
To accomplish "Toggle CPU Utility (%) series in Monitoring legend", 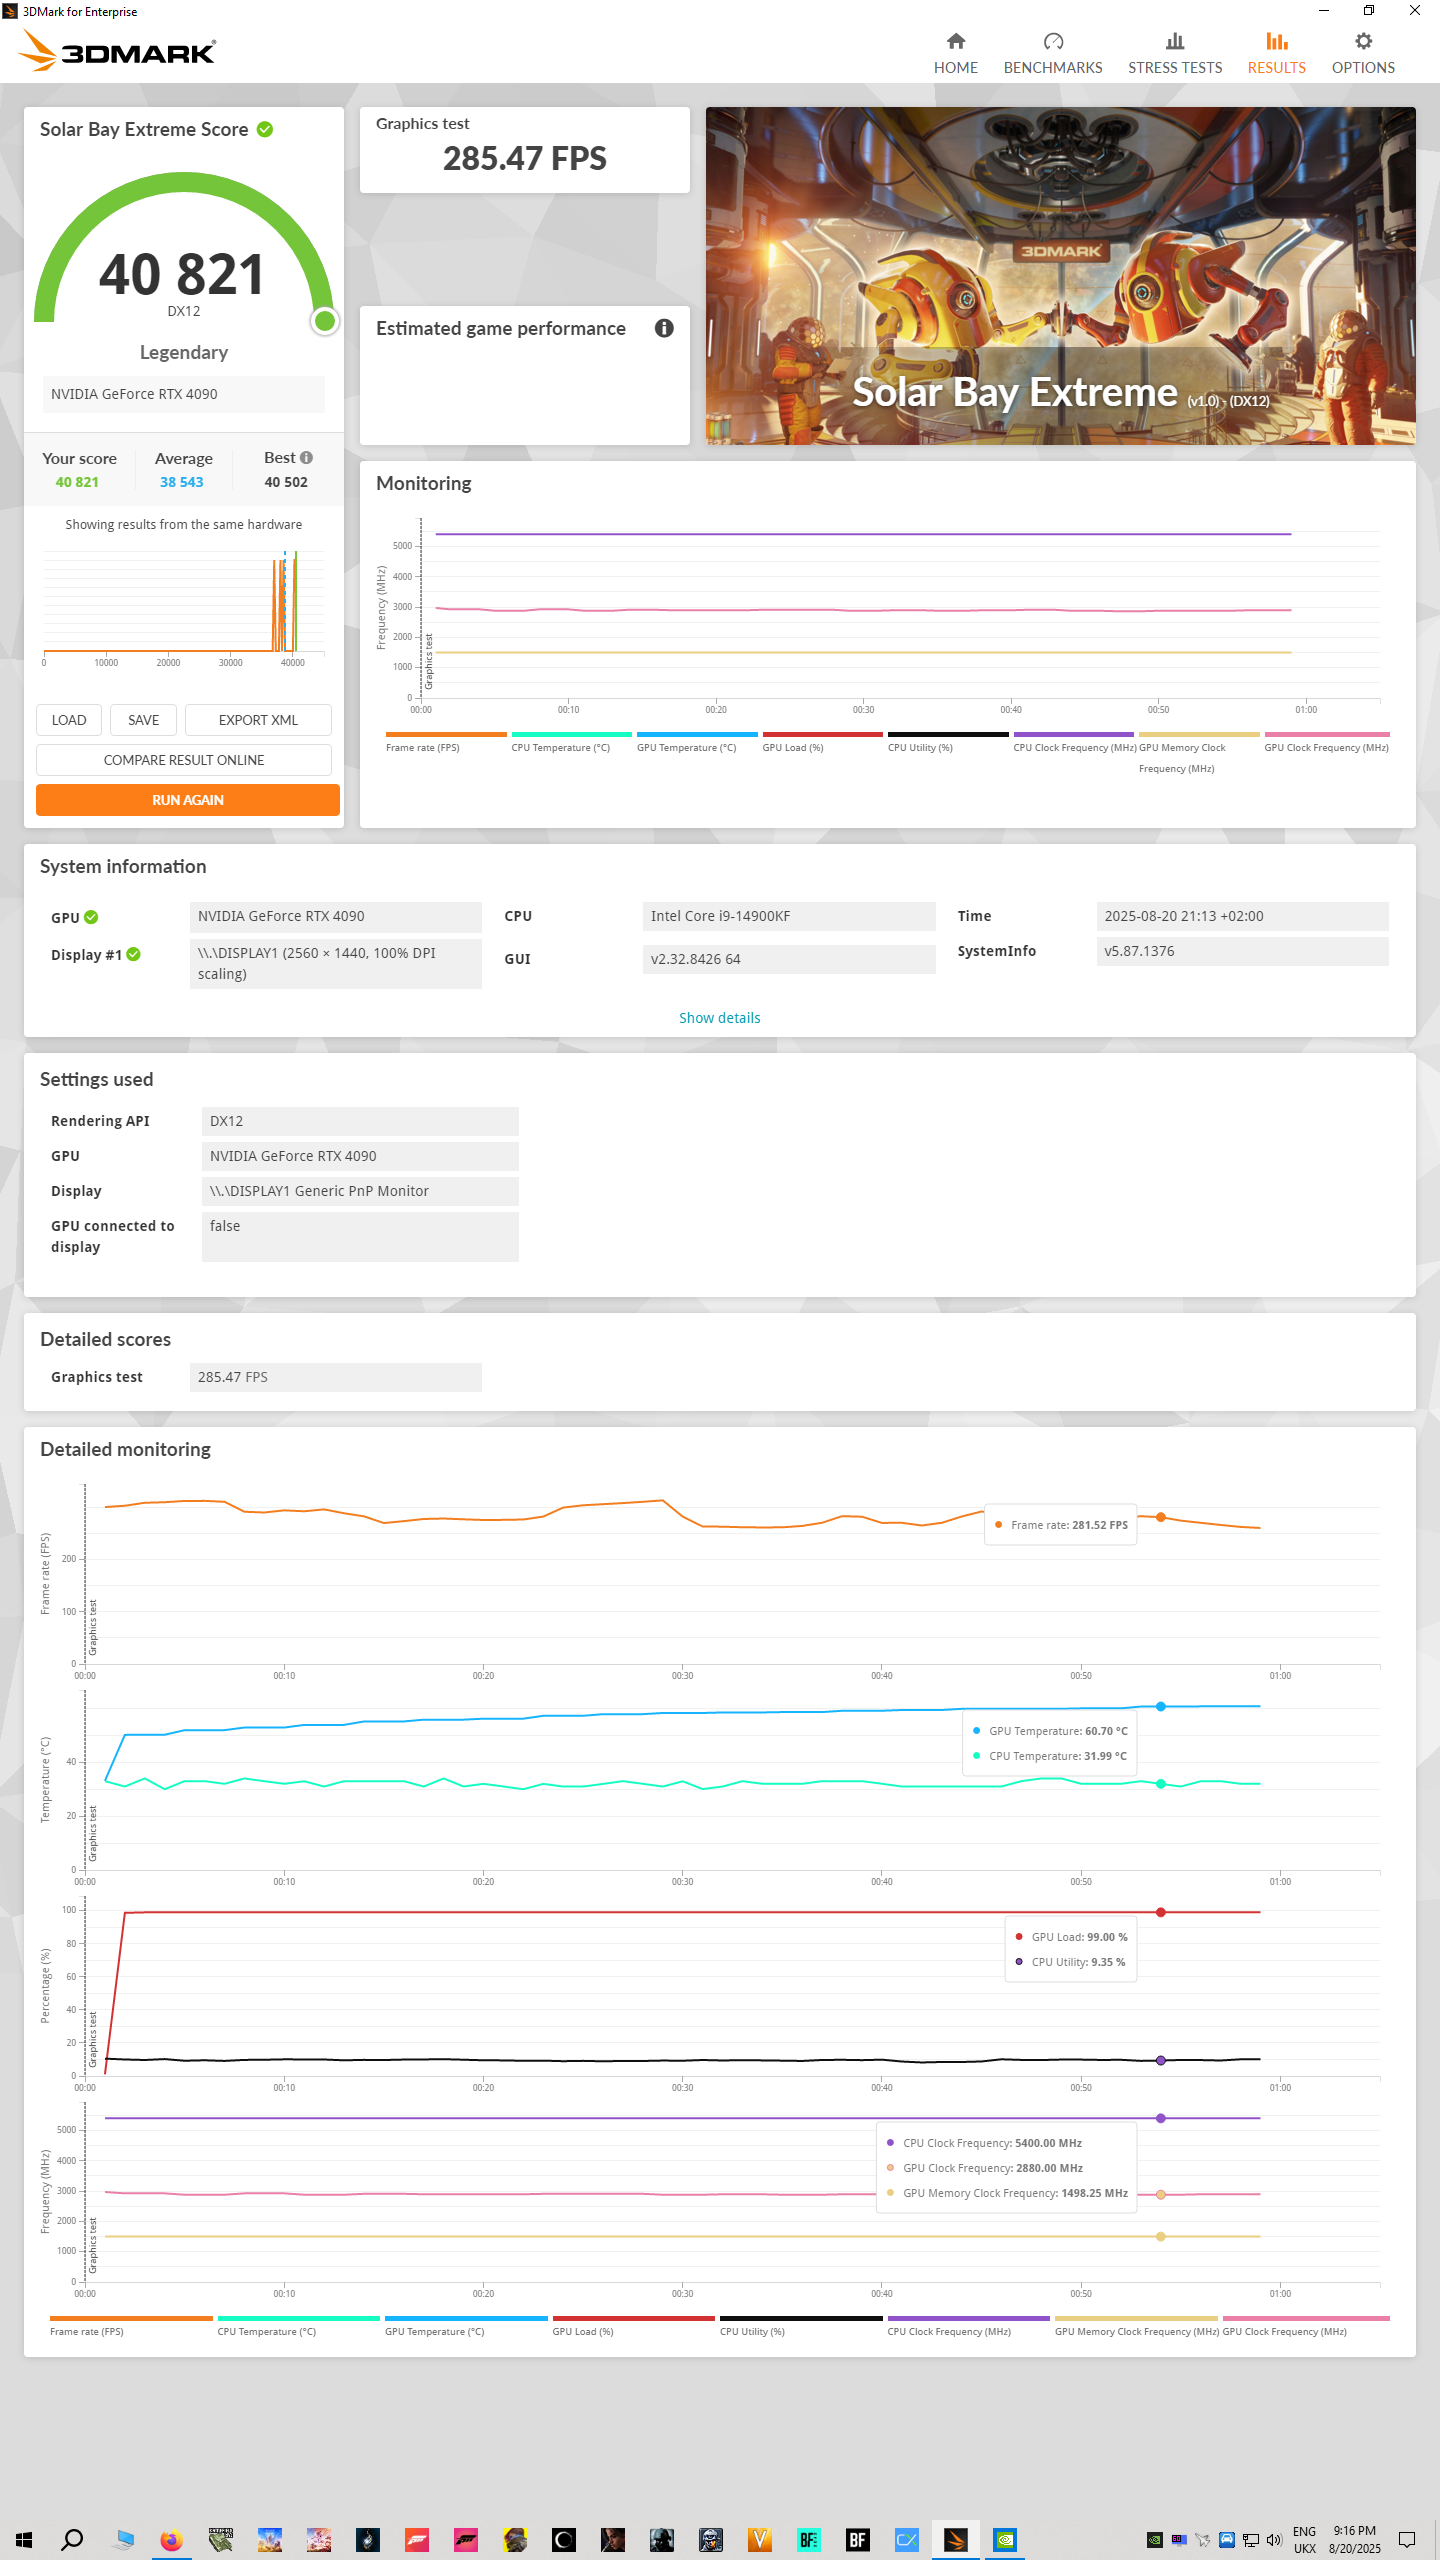I will pos(948,742).
